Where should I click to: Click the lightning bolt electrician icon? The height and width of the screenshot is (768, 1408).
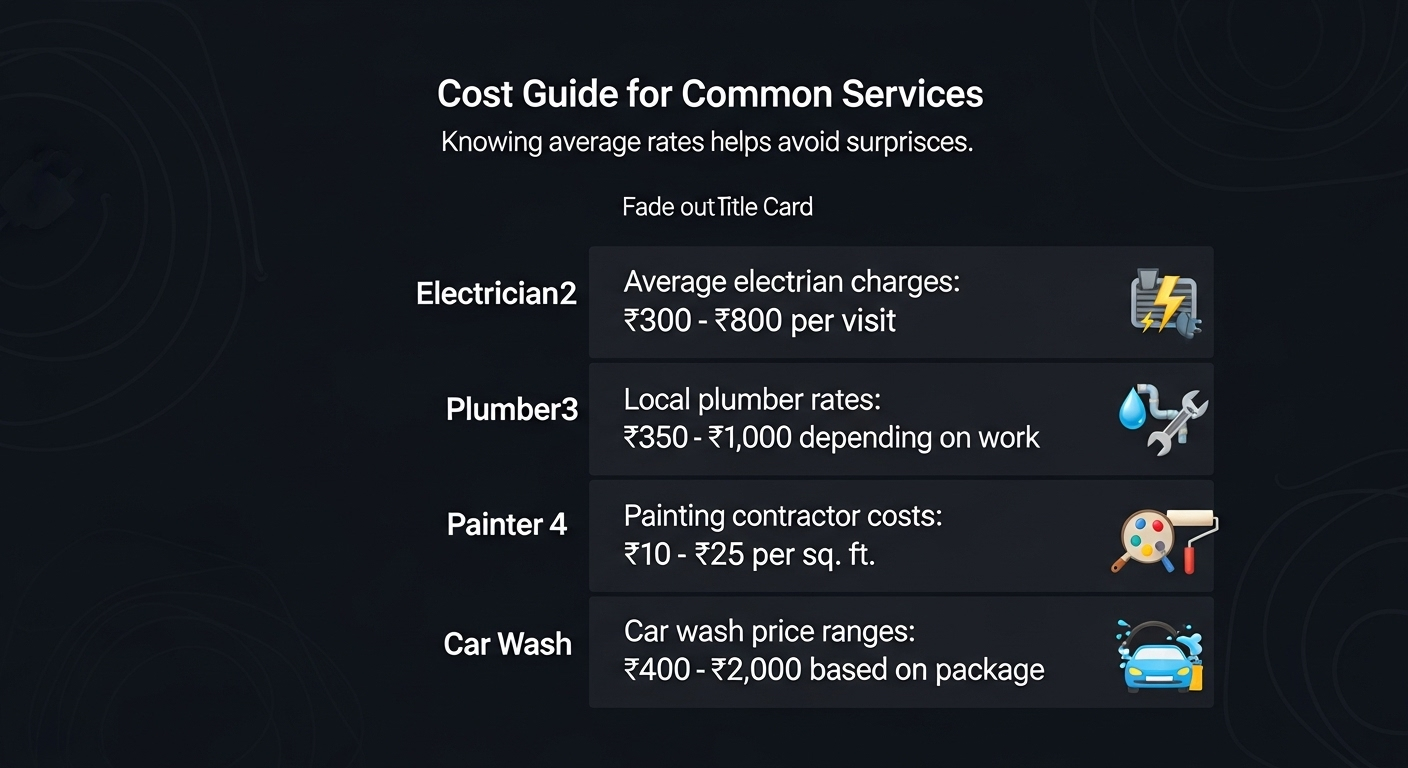pos(1165,303)
